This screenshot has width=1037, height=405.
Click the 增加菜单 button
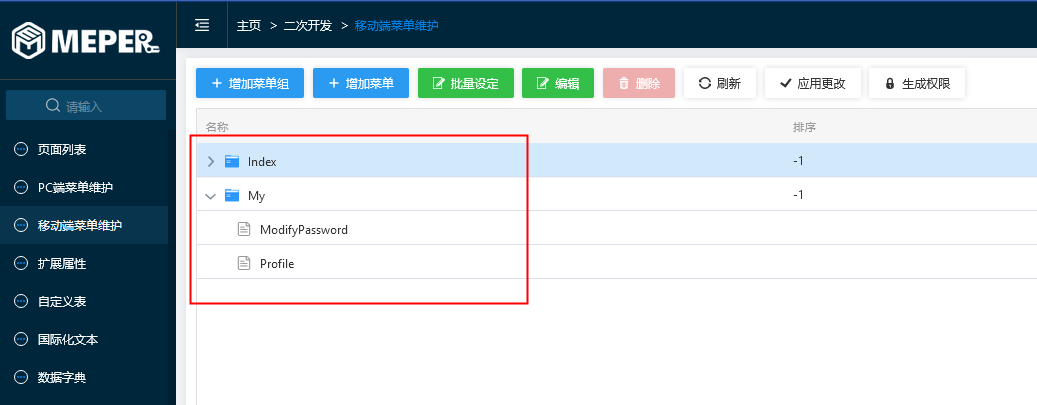click(361, 83)
